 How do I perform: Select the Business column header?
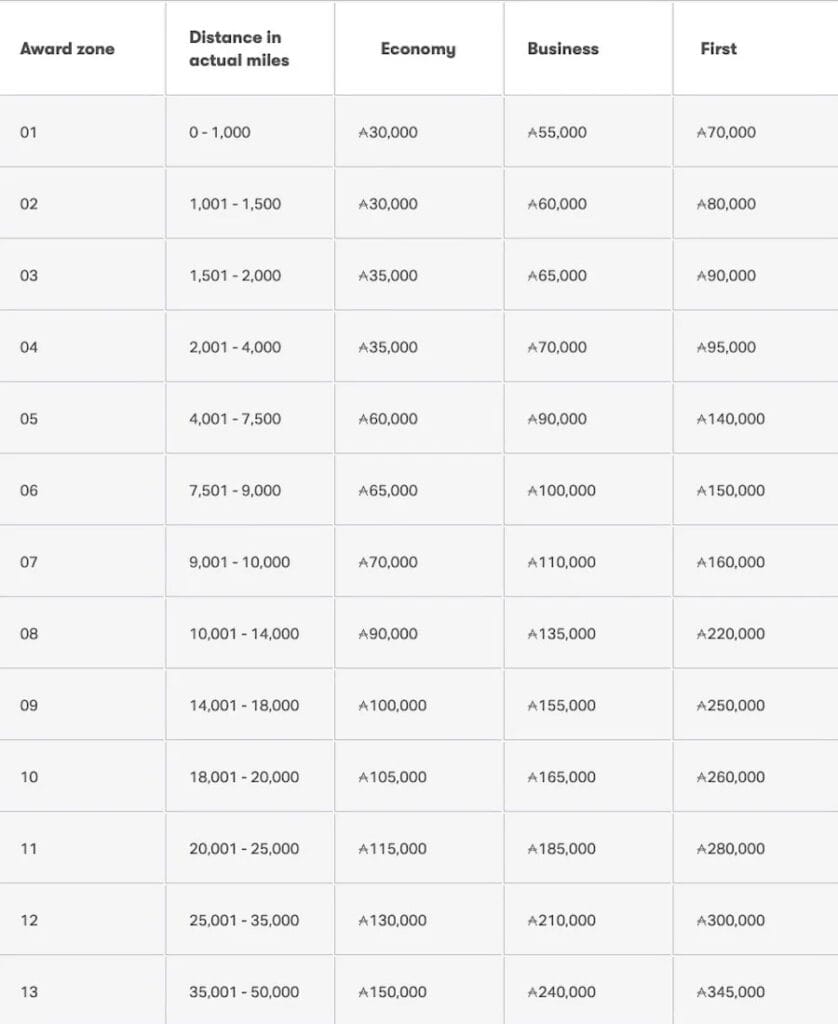pos(563,49)
